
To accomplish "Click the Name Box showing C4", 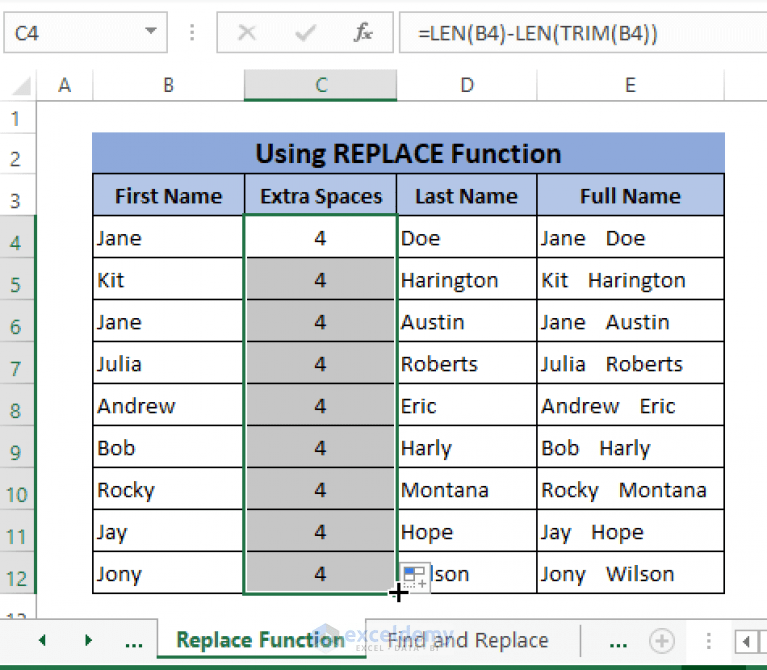I will [86, 33].
